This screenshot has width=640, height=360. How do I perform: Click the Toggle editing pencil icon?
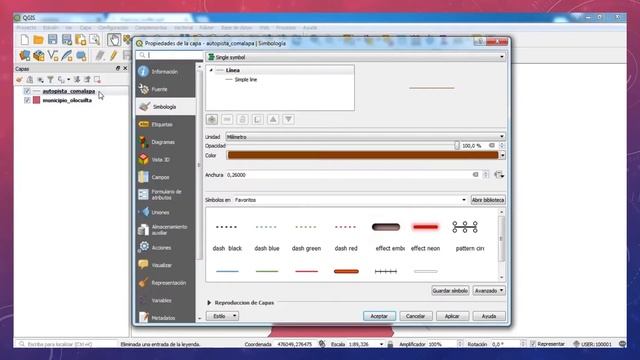pyautogui.click(x=113, y=56)
